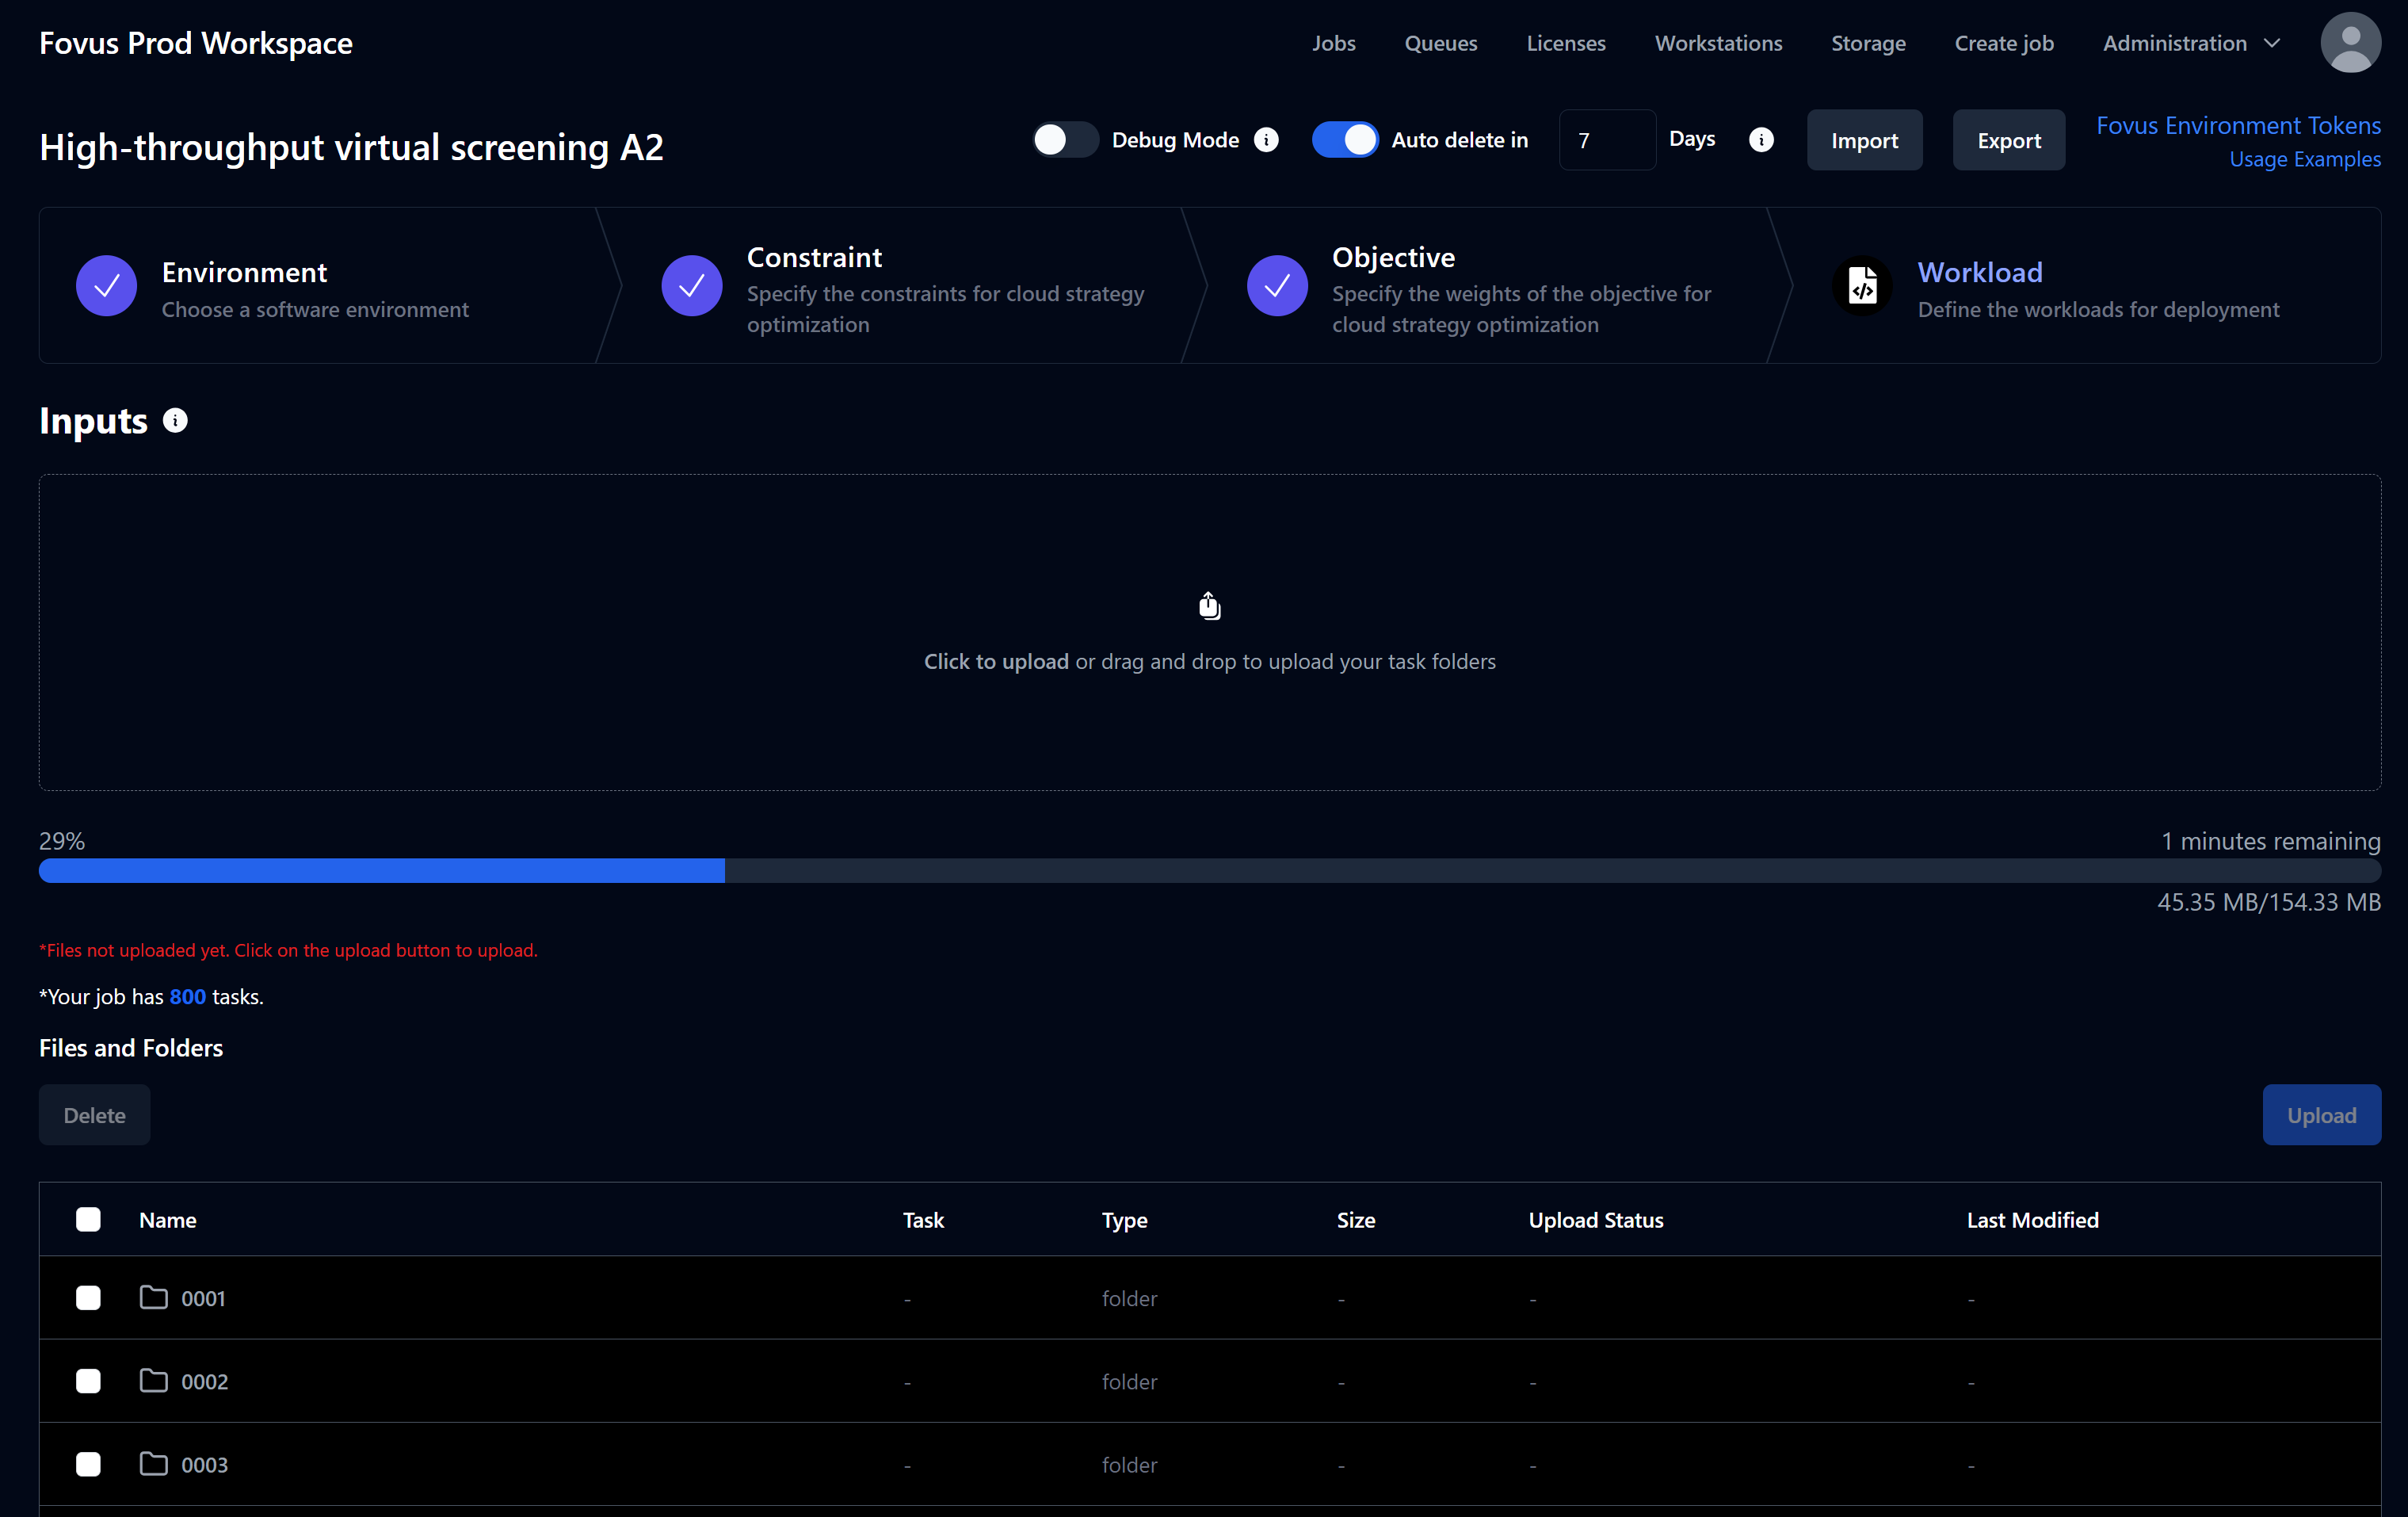Open Fovus Environment Tokens link
Screen dimensions: 2408x1517
(x=2238, y=125)
